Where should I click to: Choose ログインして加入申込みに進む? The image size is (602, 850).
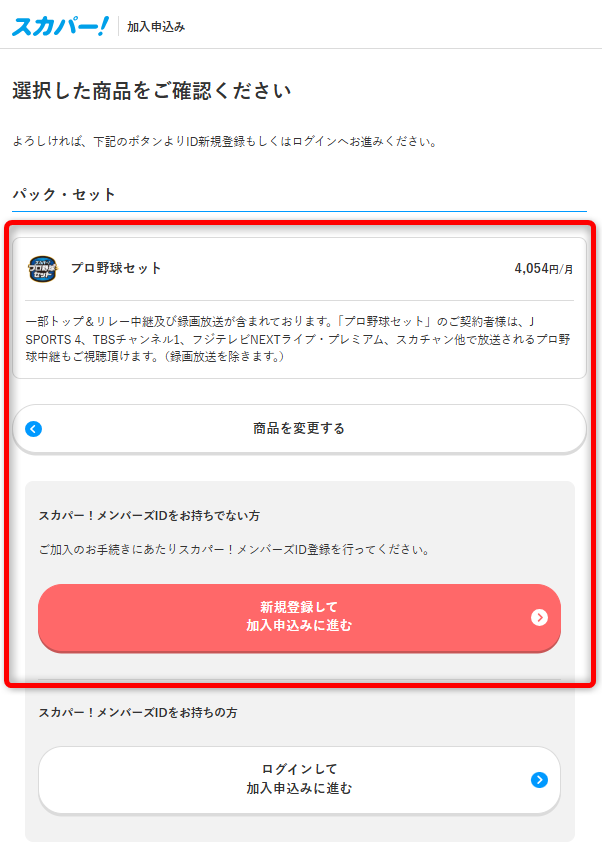pos(299,780)
